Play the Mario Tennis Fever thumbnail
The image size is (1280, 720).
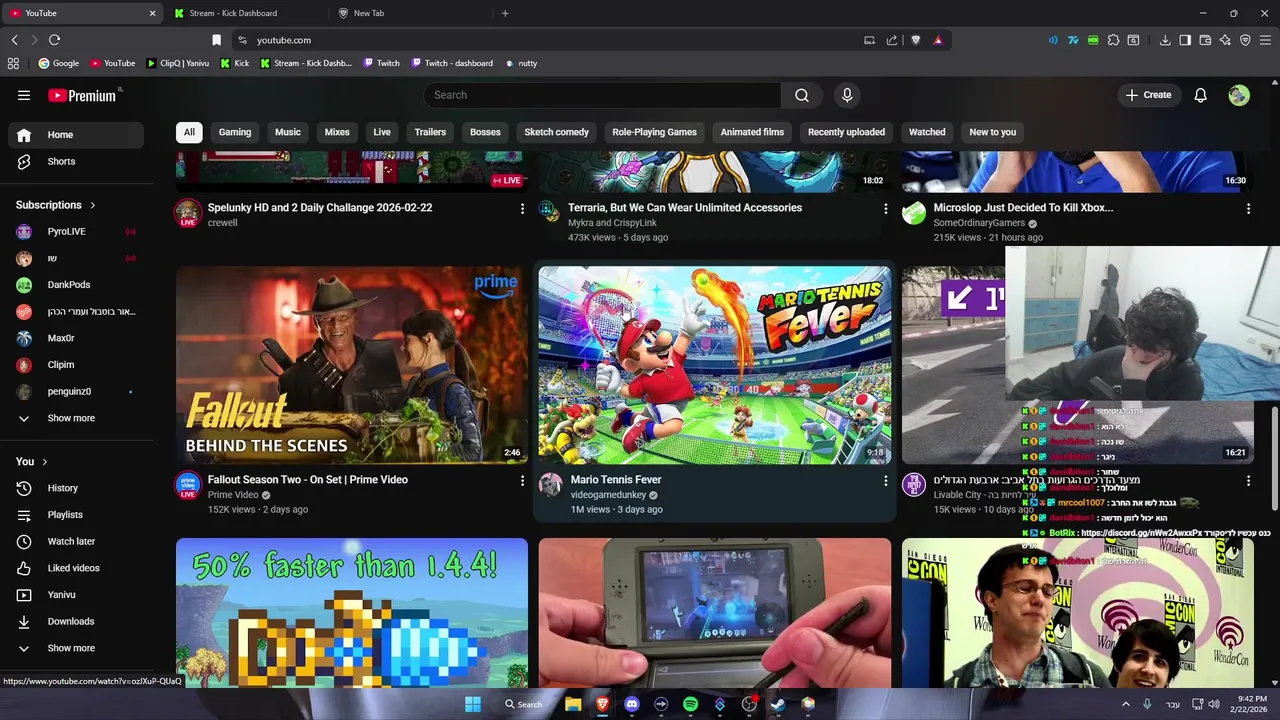point(715,365)
